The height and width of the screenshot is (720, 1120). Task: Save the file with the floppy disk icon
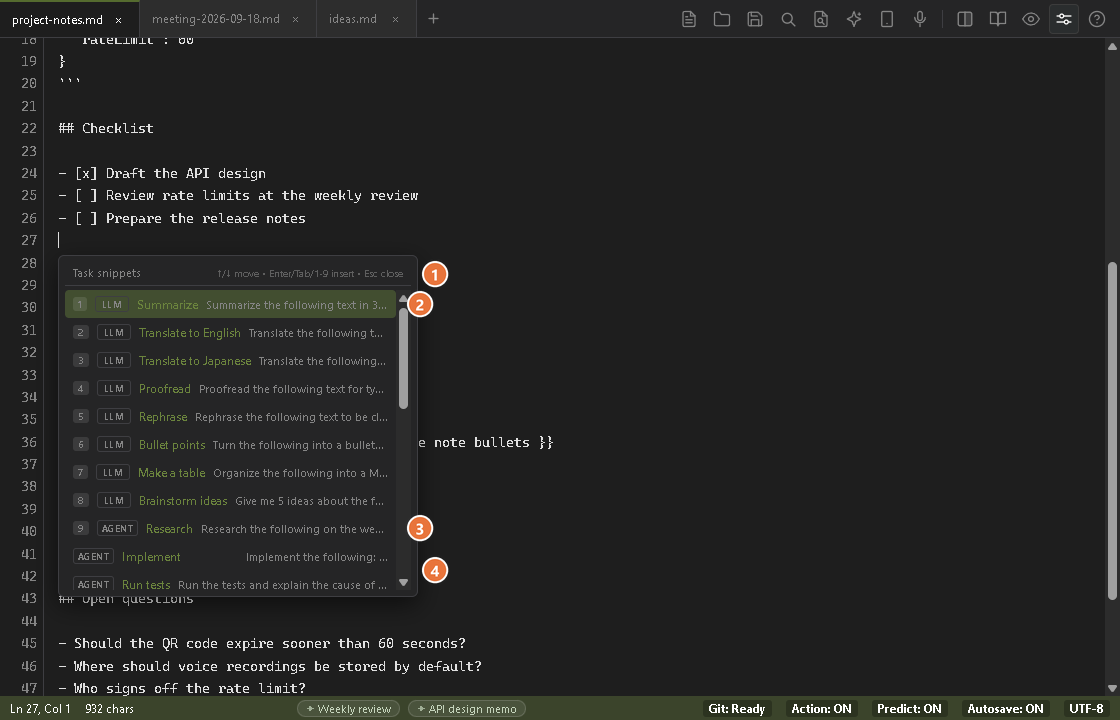755,19
